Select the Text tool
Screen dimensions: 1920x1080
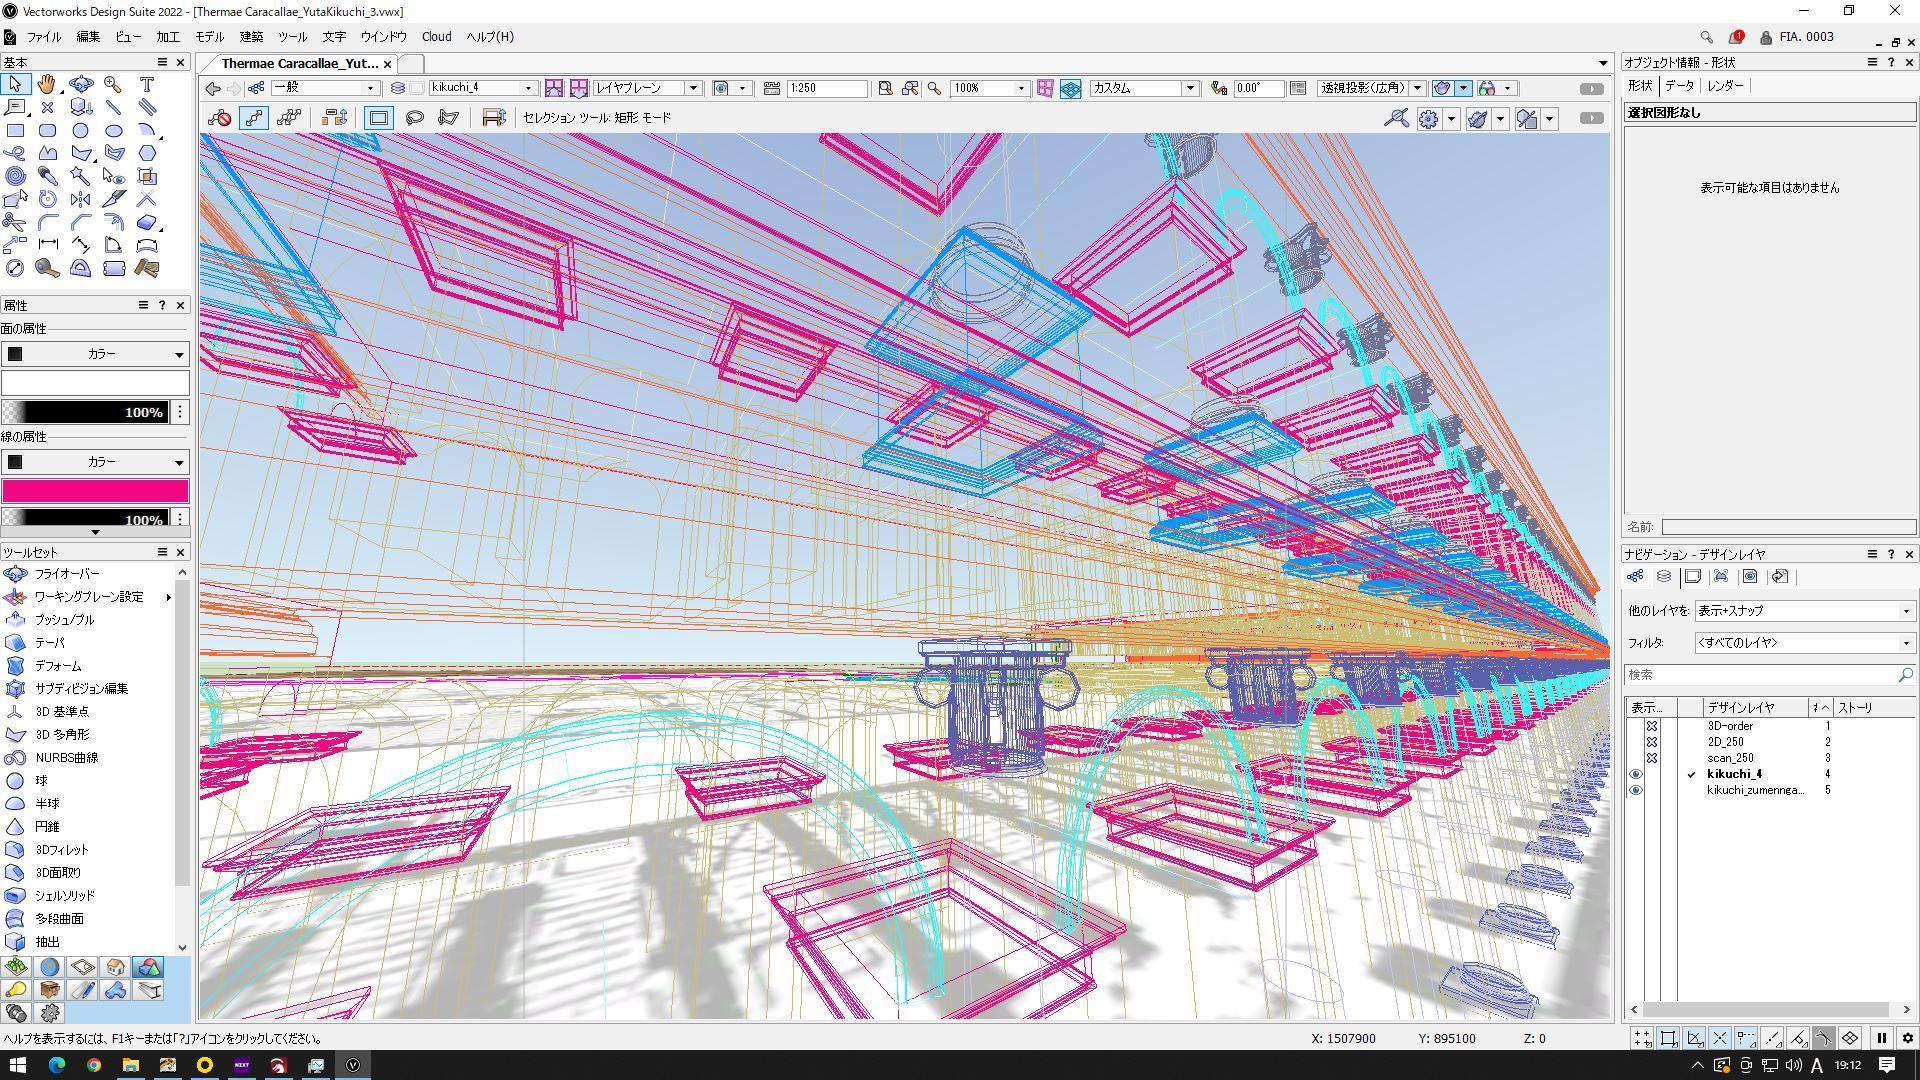pos(146,85)
